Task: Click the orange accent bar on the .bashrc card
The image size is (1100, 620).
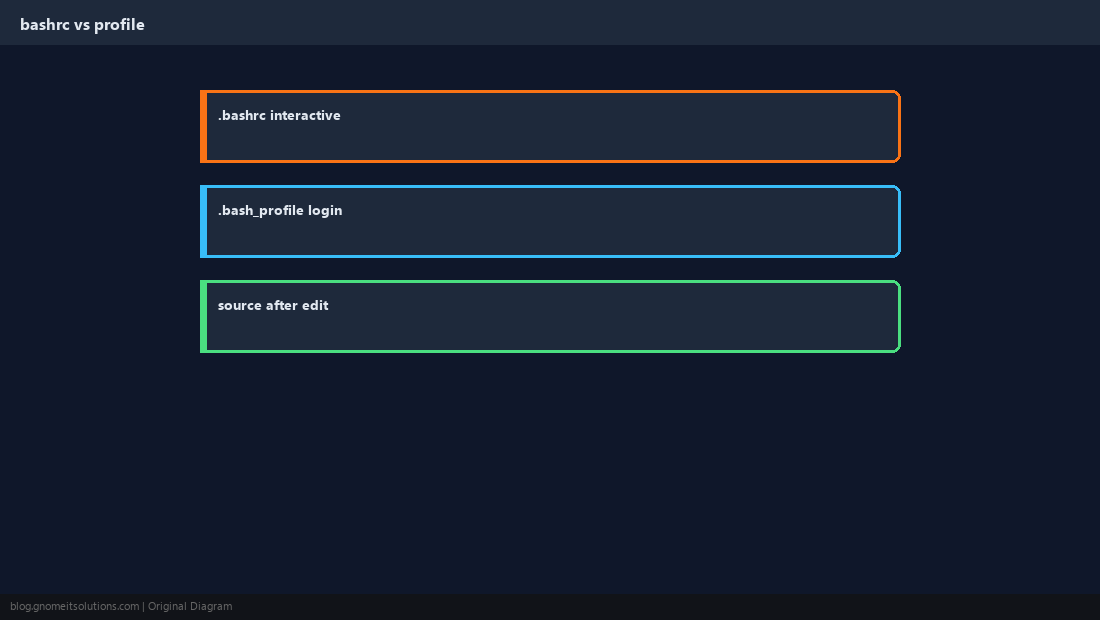Action: coord(203,126)
